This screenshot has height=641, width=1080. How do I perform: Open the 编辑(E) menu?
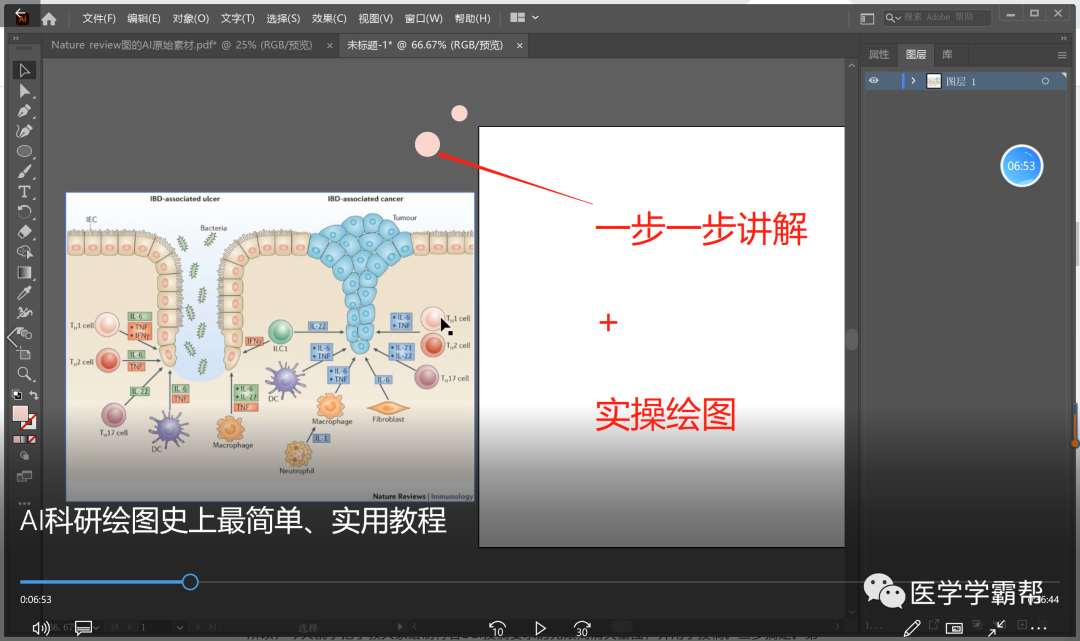pyautogui.click(x=144, y=19)
